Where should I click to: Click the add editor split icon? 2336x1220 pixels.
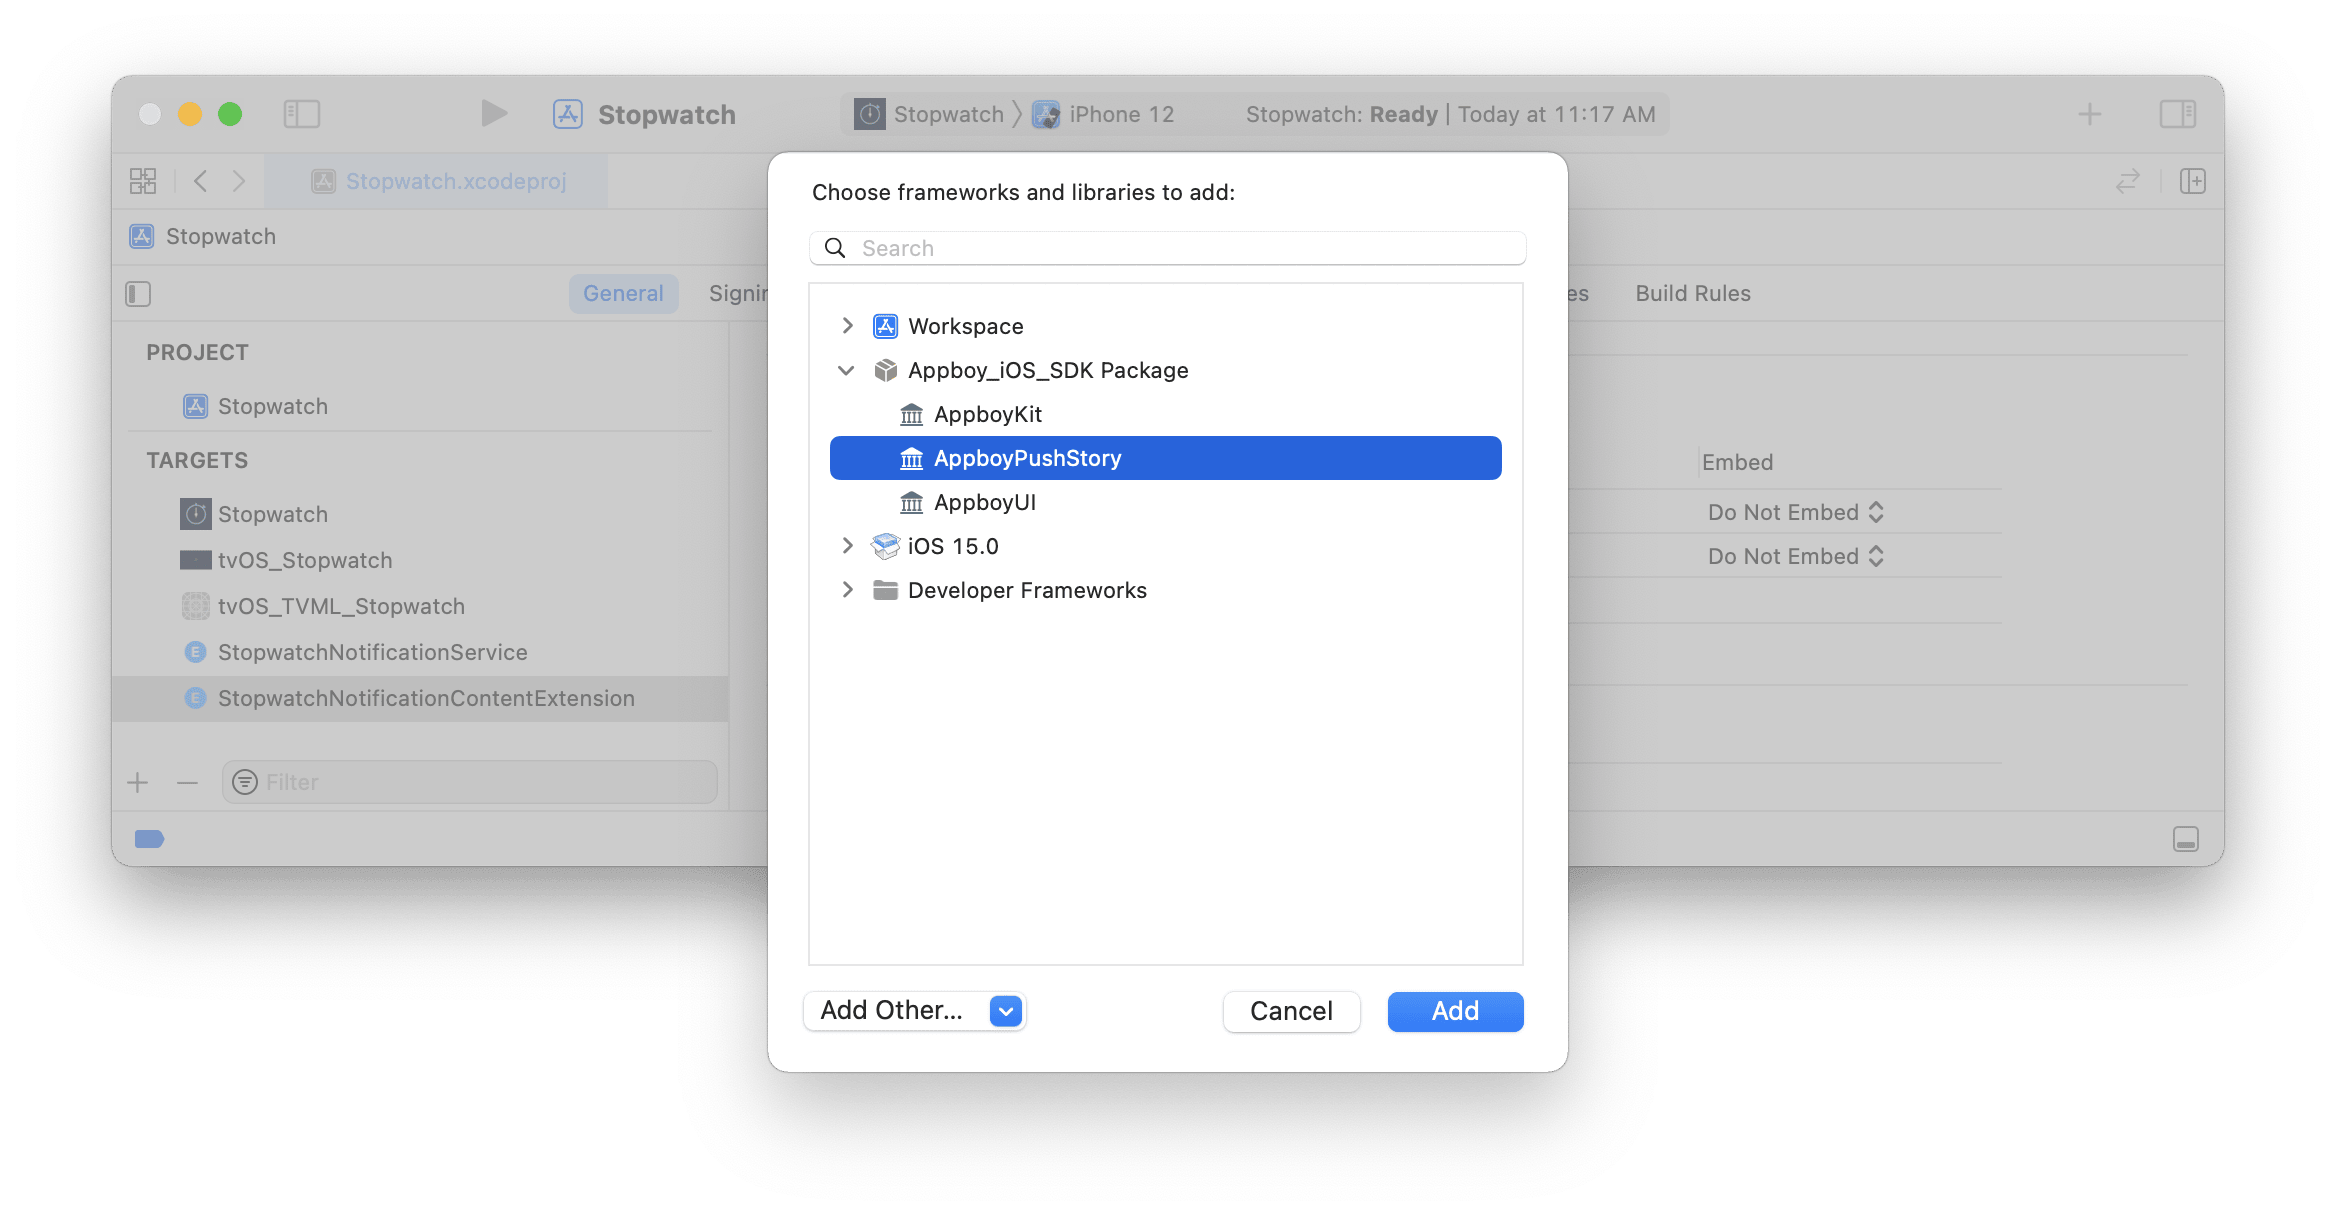click(x=2193, y=181)
